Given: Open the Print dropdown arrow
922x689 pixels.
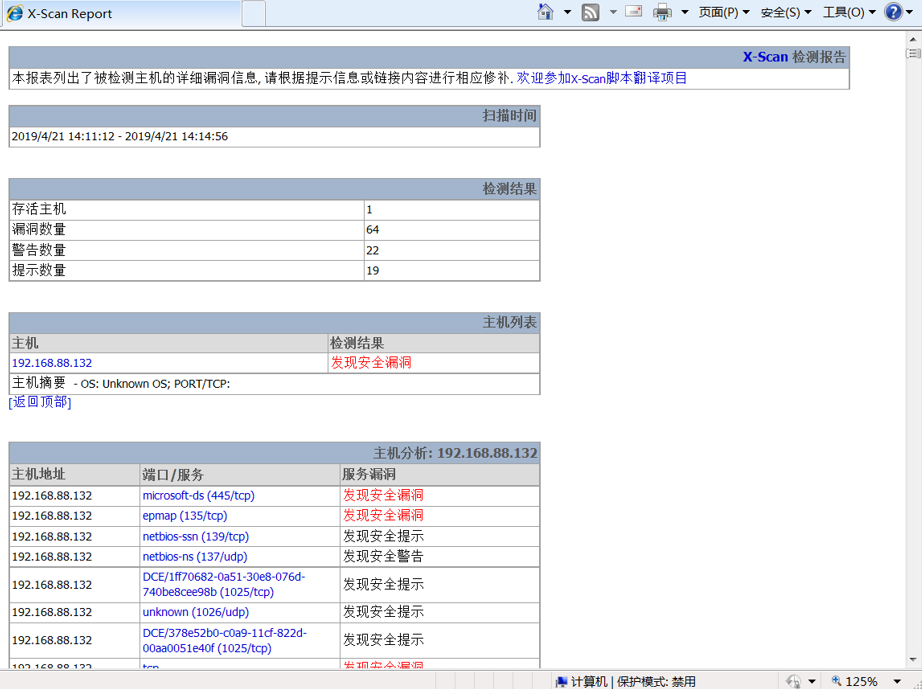Looking at the screenshot, I should (x=685, y=12).
